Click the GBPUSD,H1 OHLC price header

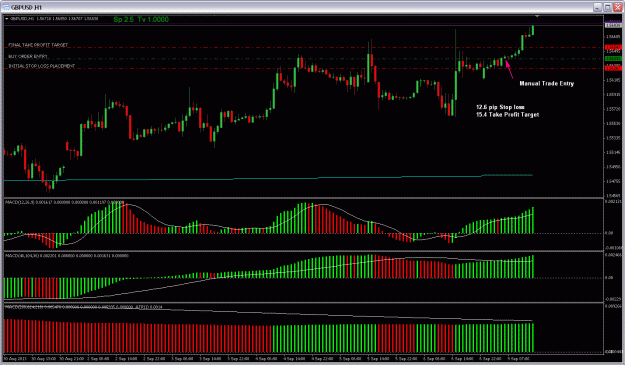pyautogui.click(x=54, y=19)
